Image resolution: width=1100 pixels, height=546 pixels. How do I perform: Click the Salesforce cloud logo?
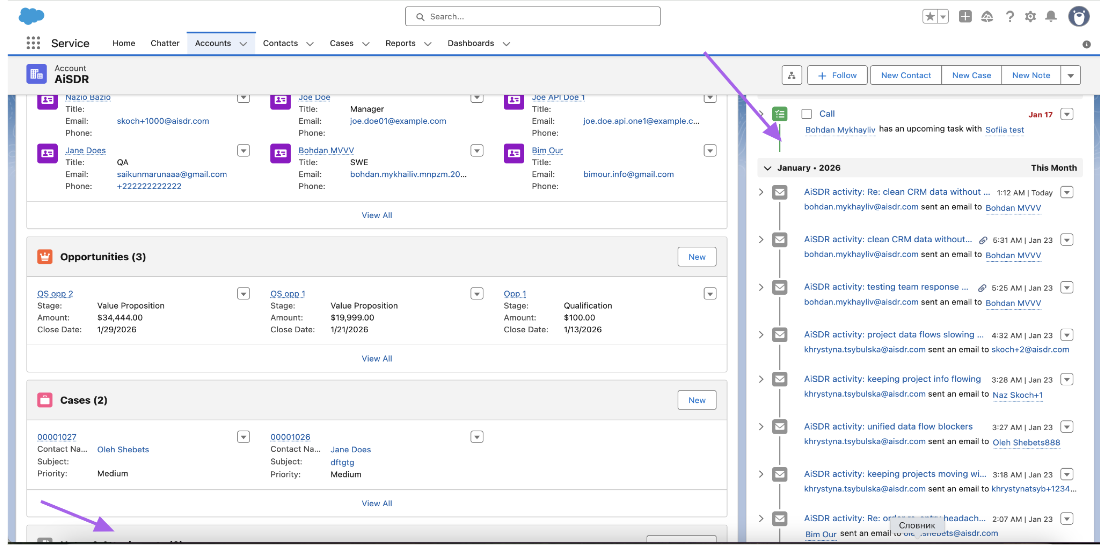pos(32,15)
